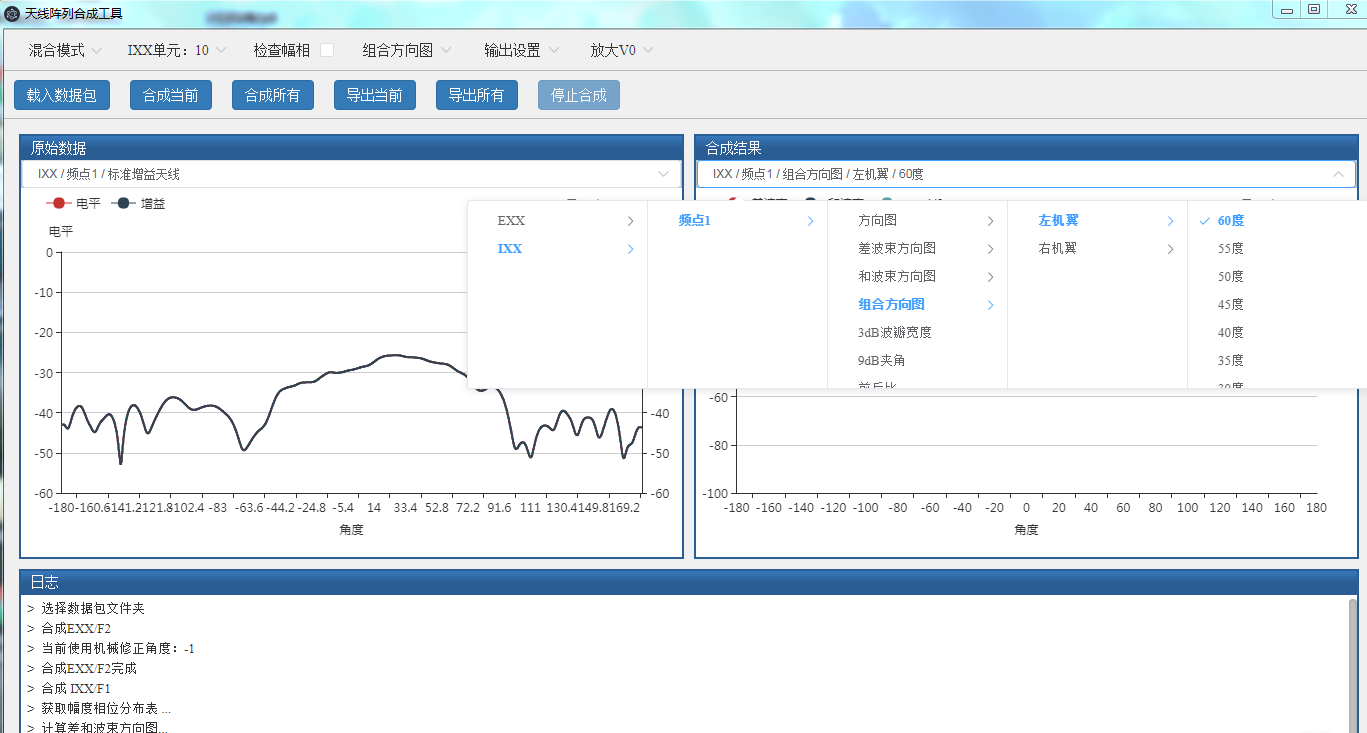This screenshot has height=733, width=1367.
Task: Expand arrow next to 差波束方向图
Action: [x=991, y=249]
